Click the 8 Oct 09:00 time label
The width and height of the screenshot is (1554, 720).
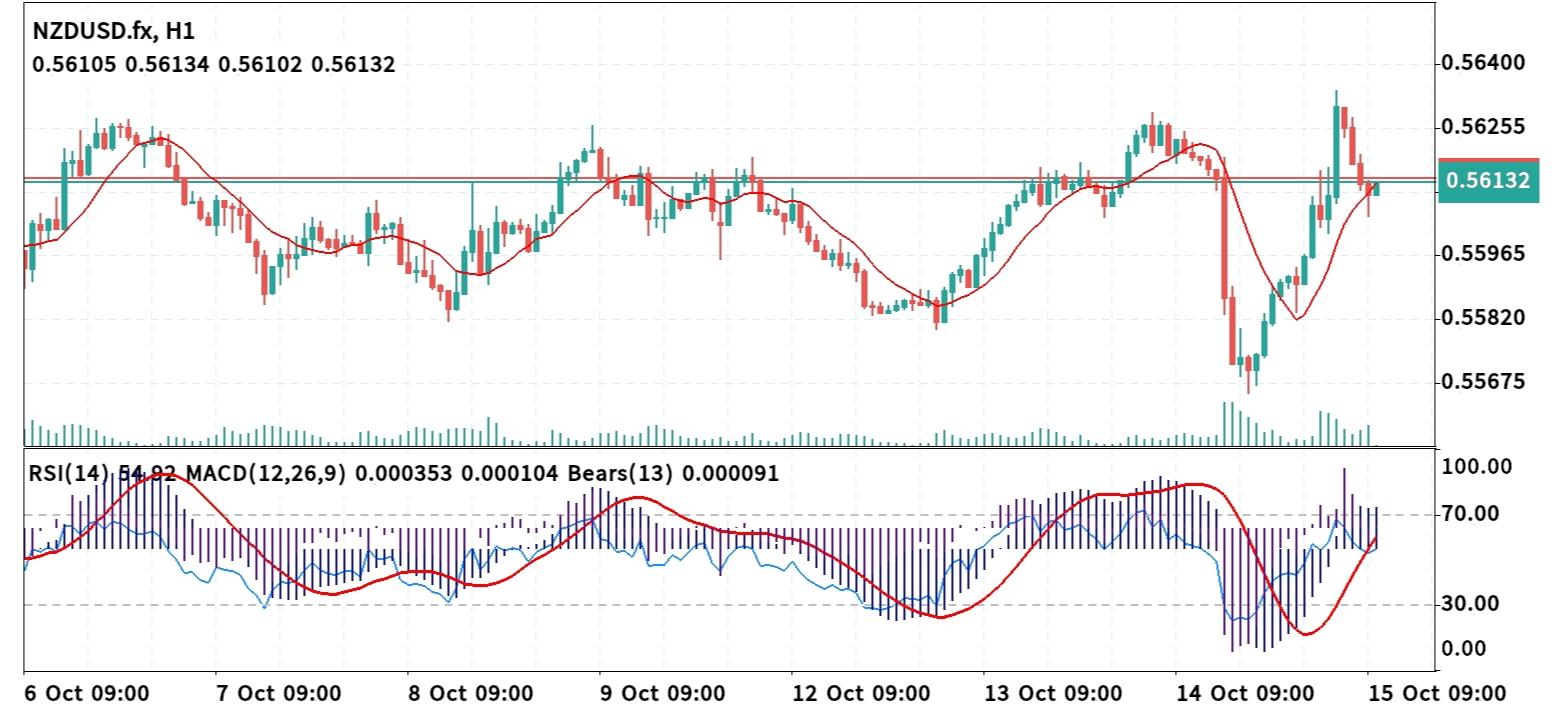click(470, 694)
